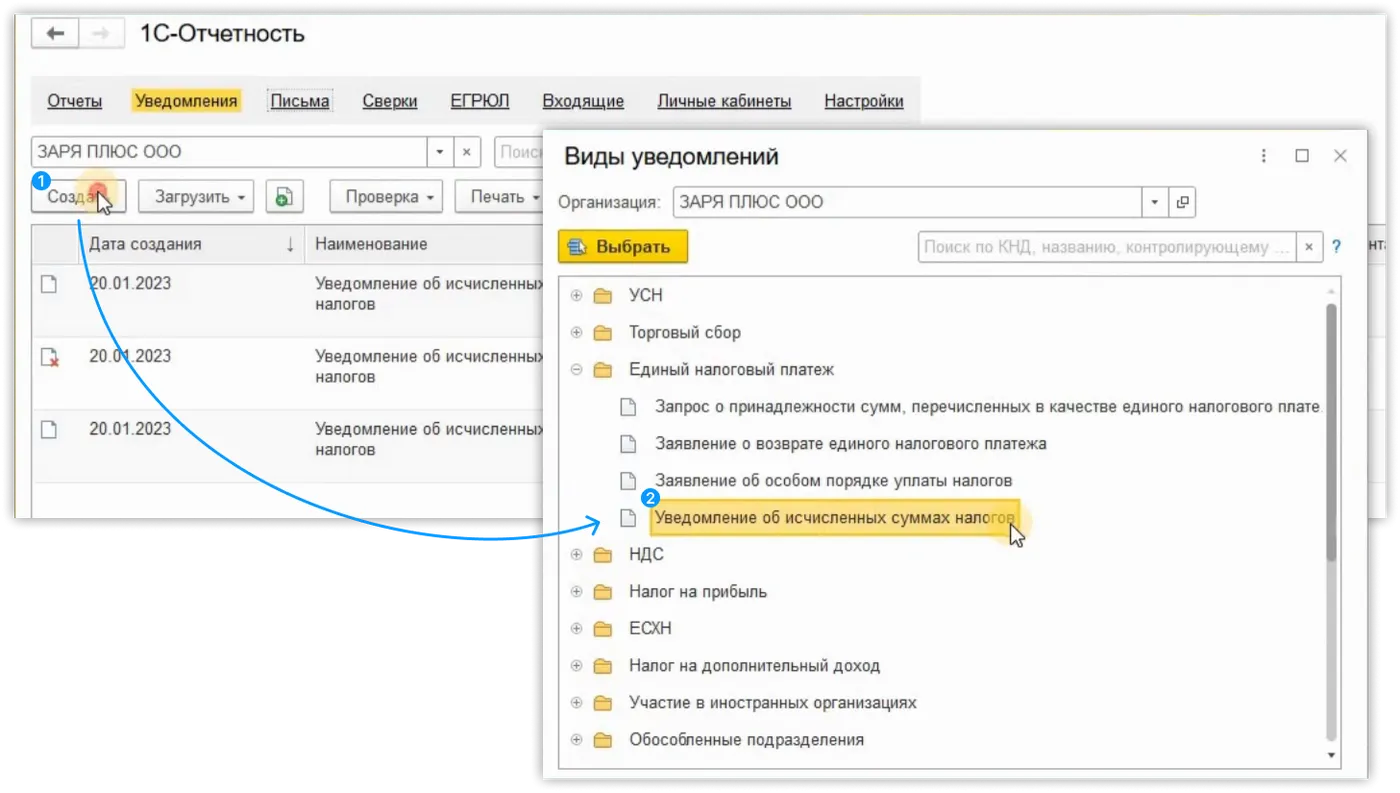Expand the Налог на прибыль folder
Screen dimensions: 1400x793
576,592
